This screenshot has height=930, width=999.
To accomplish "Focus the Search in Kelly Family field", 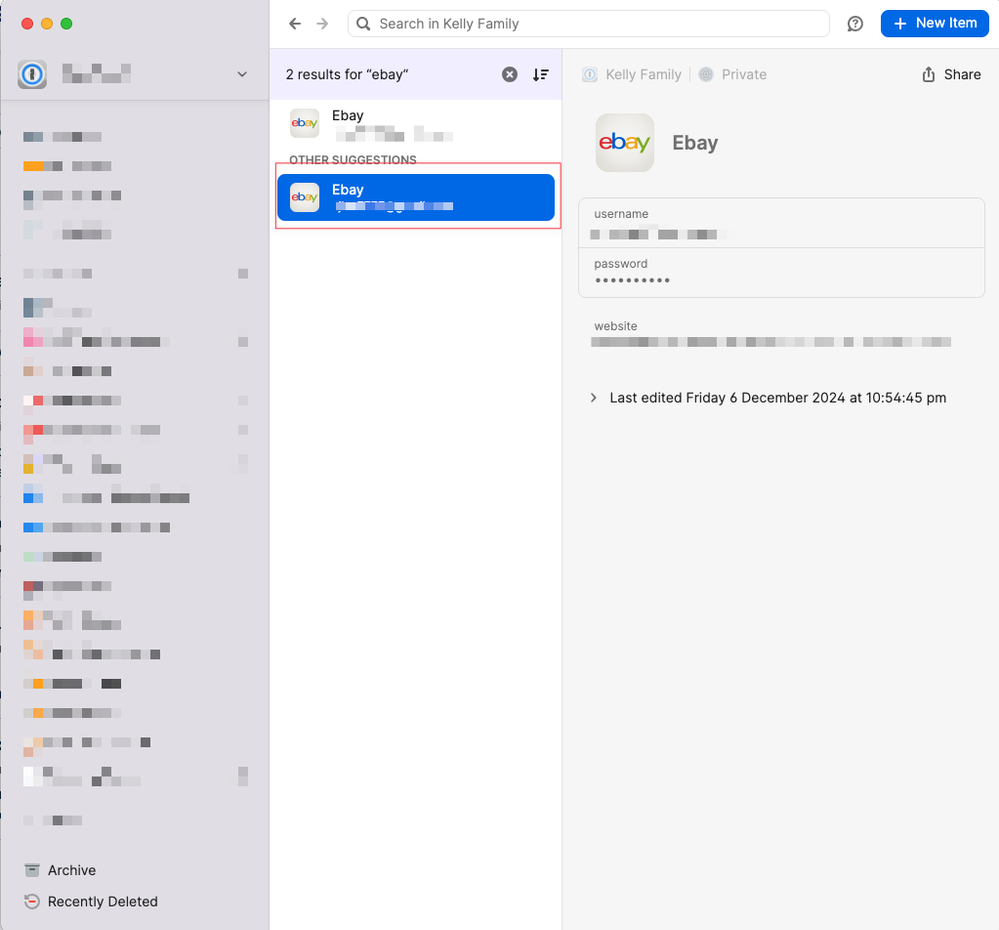I will (589, 24).
